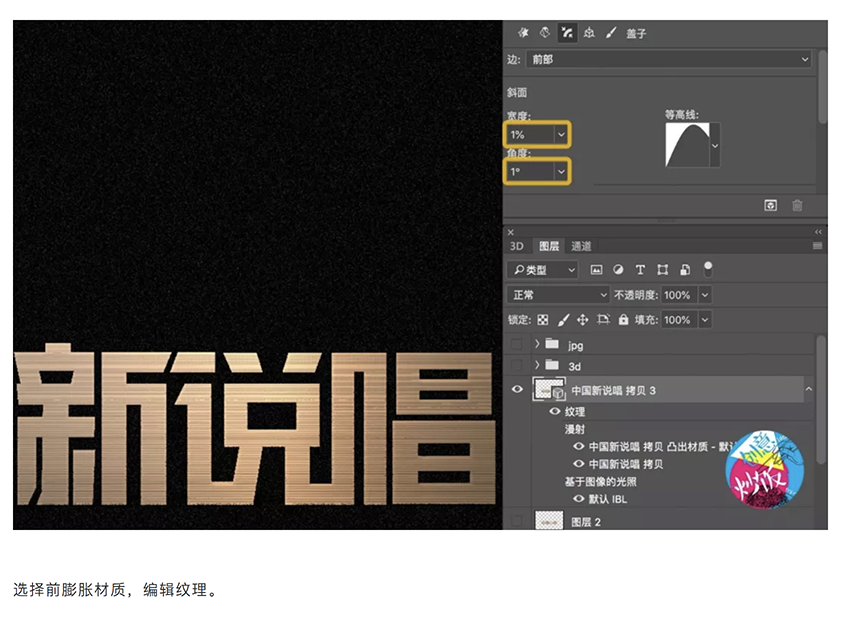This screenshot has height=627, width=844.
Task: Open the 边 前部 dropdown
Action: (x=669, y=59)
